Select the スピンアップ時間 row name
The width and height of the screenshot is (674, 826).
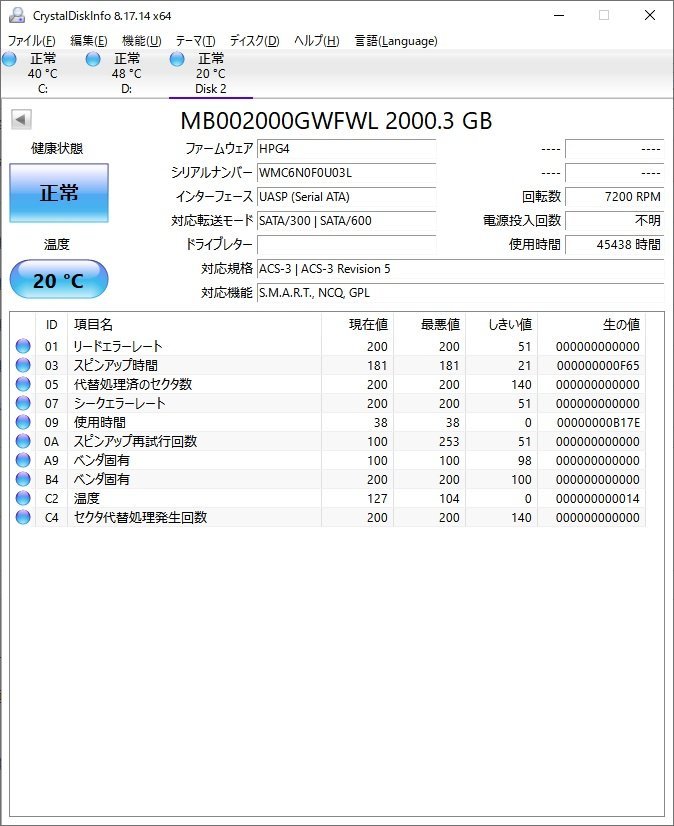[x=115, y=365]
